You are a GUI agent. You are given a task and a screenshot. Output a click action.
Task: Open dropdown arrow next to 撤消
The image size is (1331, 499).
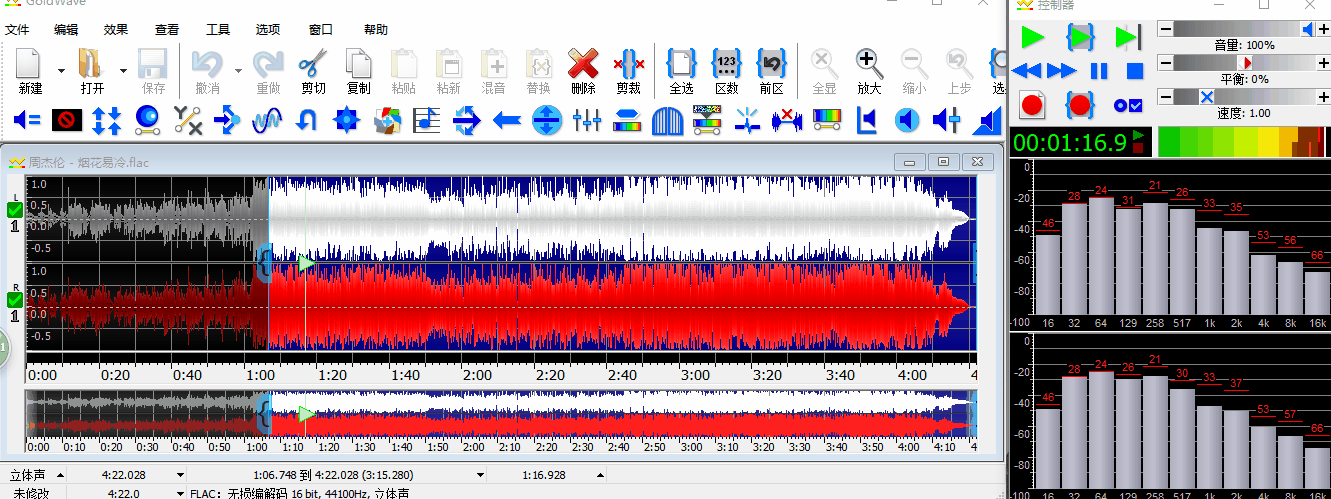coord(238,71)
